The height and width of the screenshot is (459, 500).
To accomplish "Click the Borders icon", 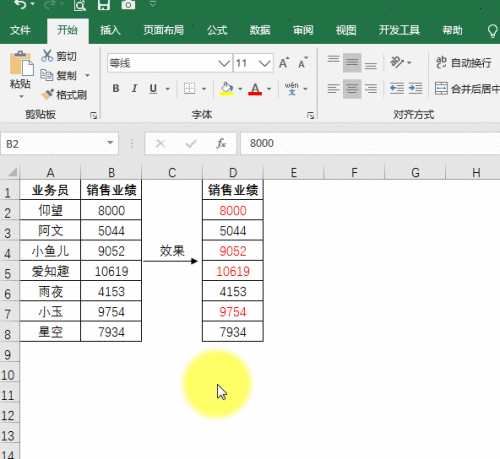I will pos(189,88).
